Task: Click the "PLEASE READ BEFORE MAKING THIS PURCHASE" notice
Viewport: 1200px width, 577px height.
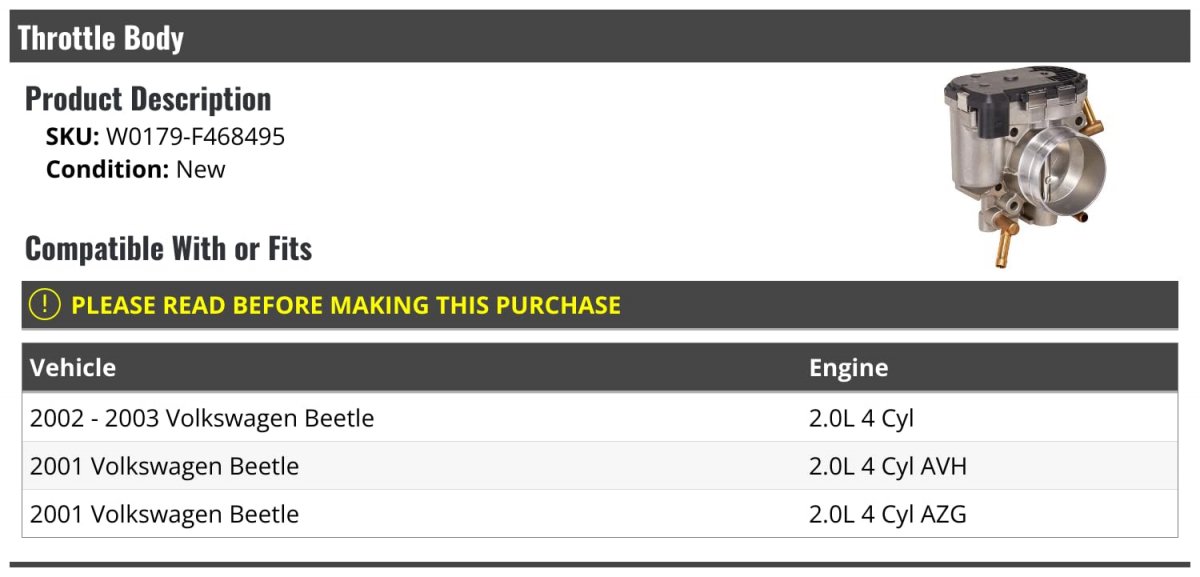Action: tap(345, 305)
